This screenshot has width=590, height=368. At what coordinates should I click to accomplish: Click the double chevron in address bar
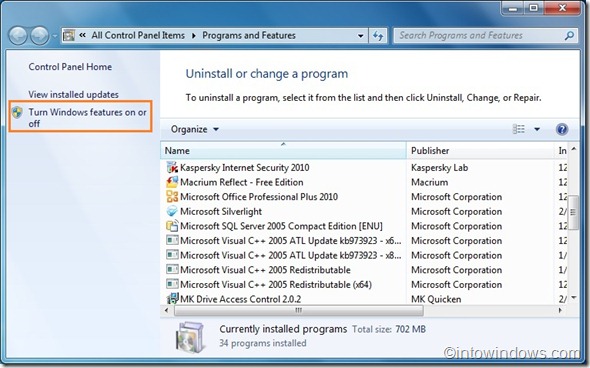pyautogui.click(x=82, y=35)
